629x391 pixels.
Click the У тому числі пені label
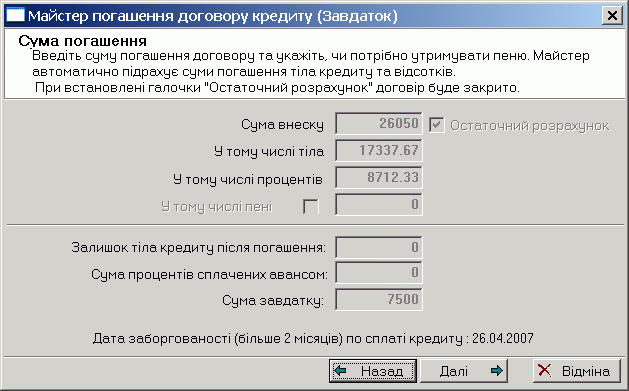point(217,207)
